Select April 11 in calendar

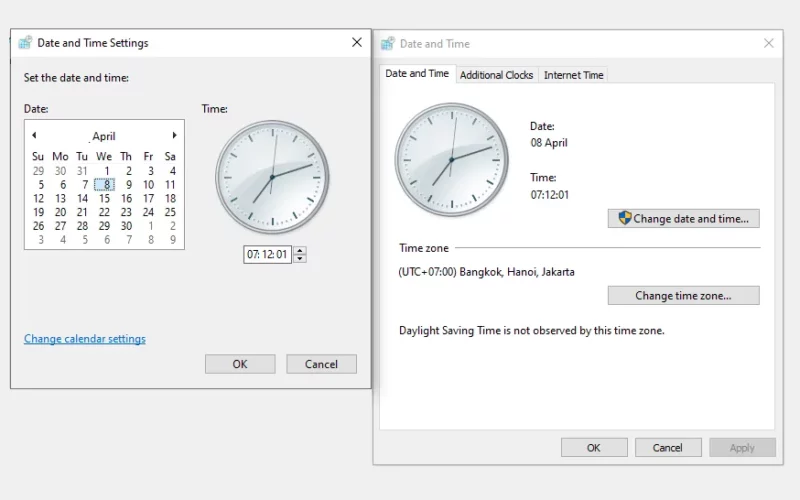click(x=170, y=185)
